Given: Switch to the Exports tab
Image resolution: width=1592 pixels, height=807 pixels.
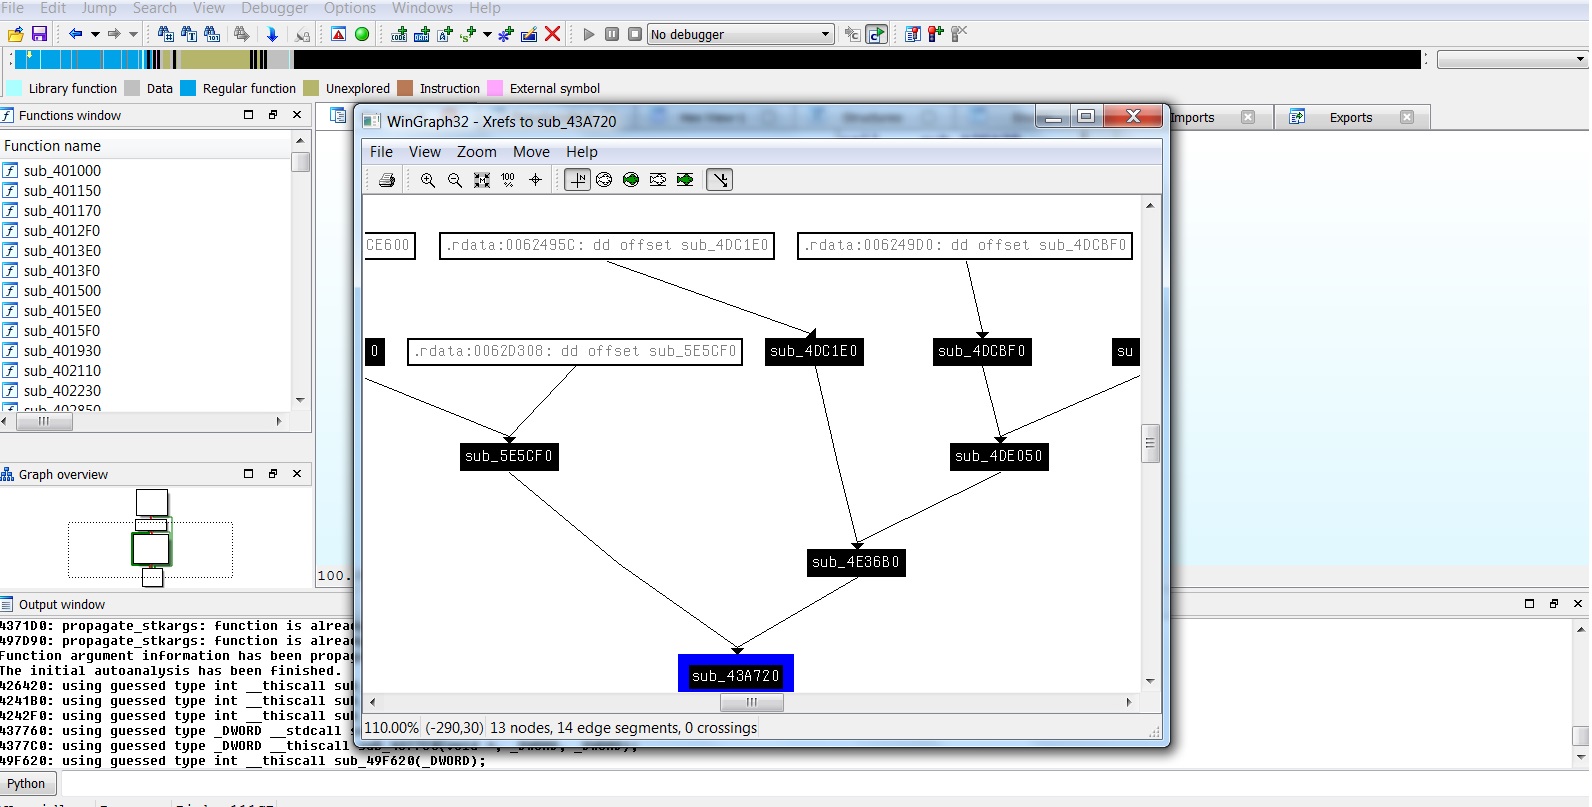Looking at the screenshot, I should [x=1350, y=118].
